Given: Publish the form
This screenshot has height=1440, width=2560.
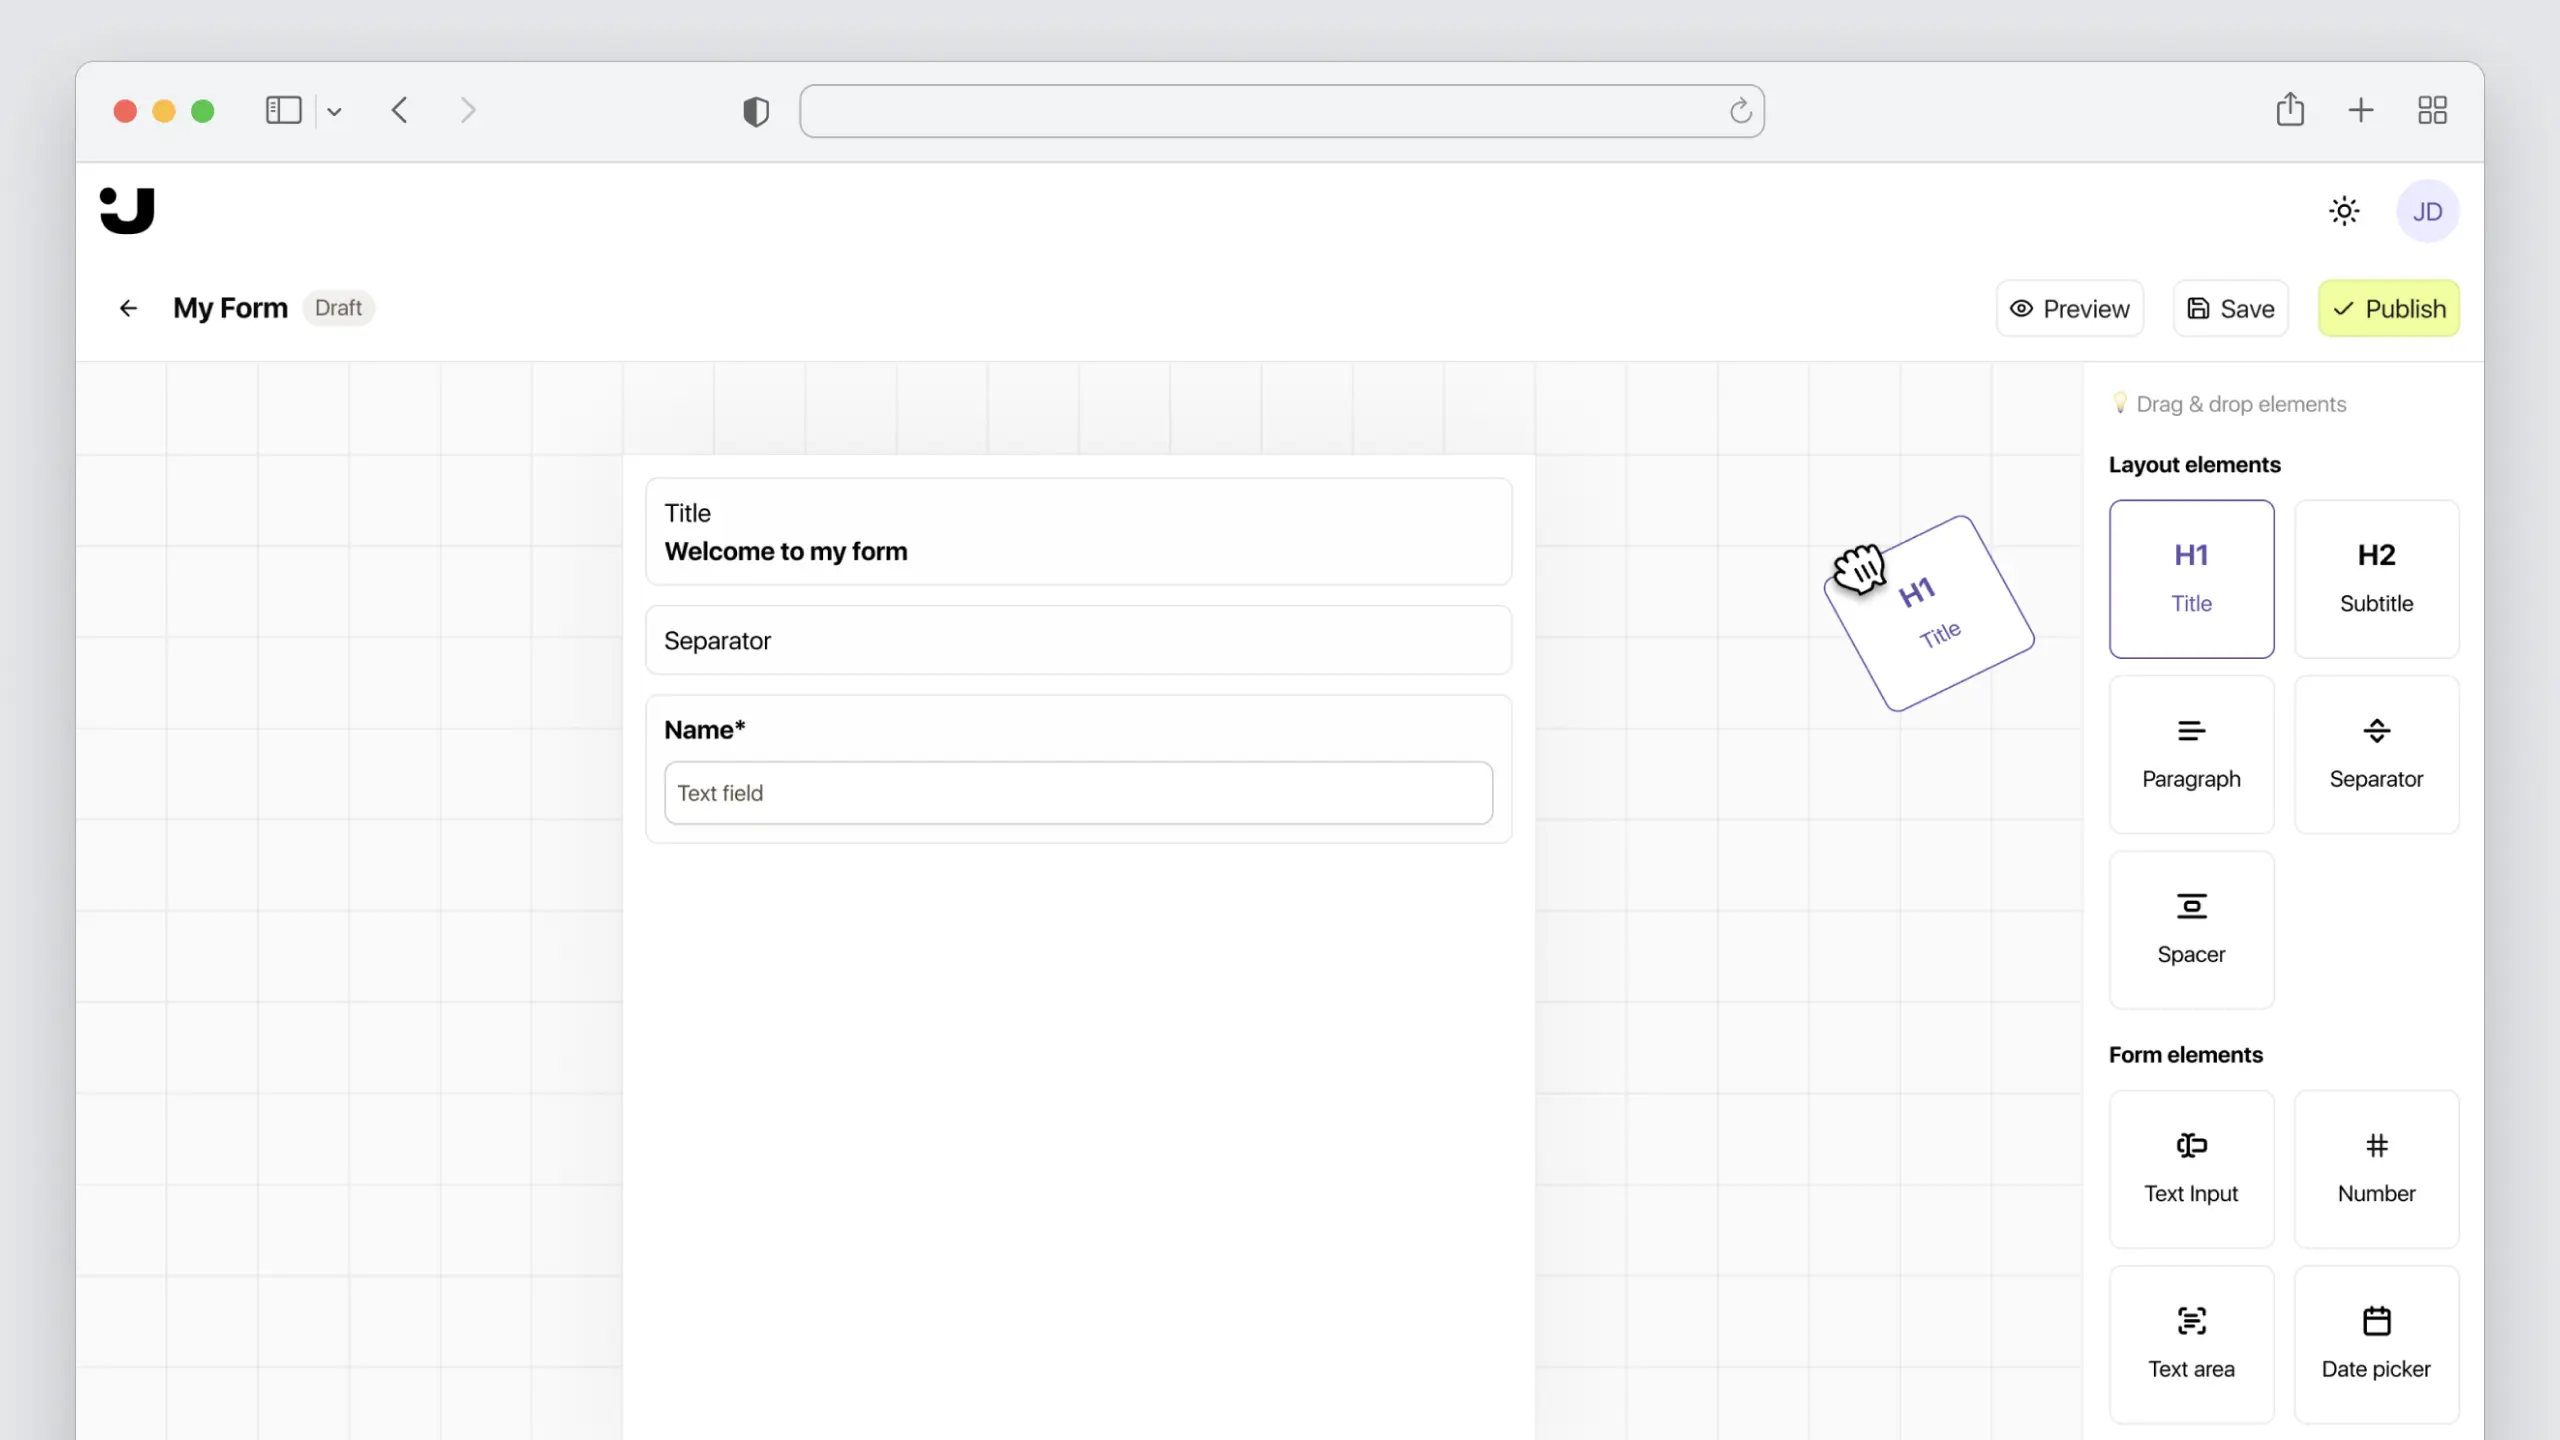Looking at the screenshot, I should pyautogui.click(x=2388, y=308).
